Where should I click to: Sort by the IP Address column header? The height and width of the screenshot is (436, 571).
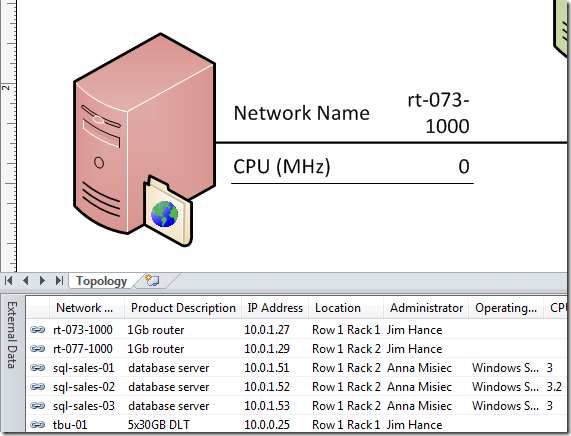coord(275,308)
